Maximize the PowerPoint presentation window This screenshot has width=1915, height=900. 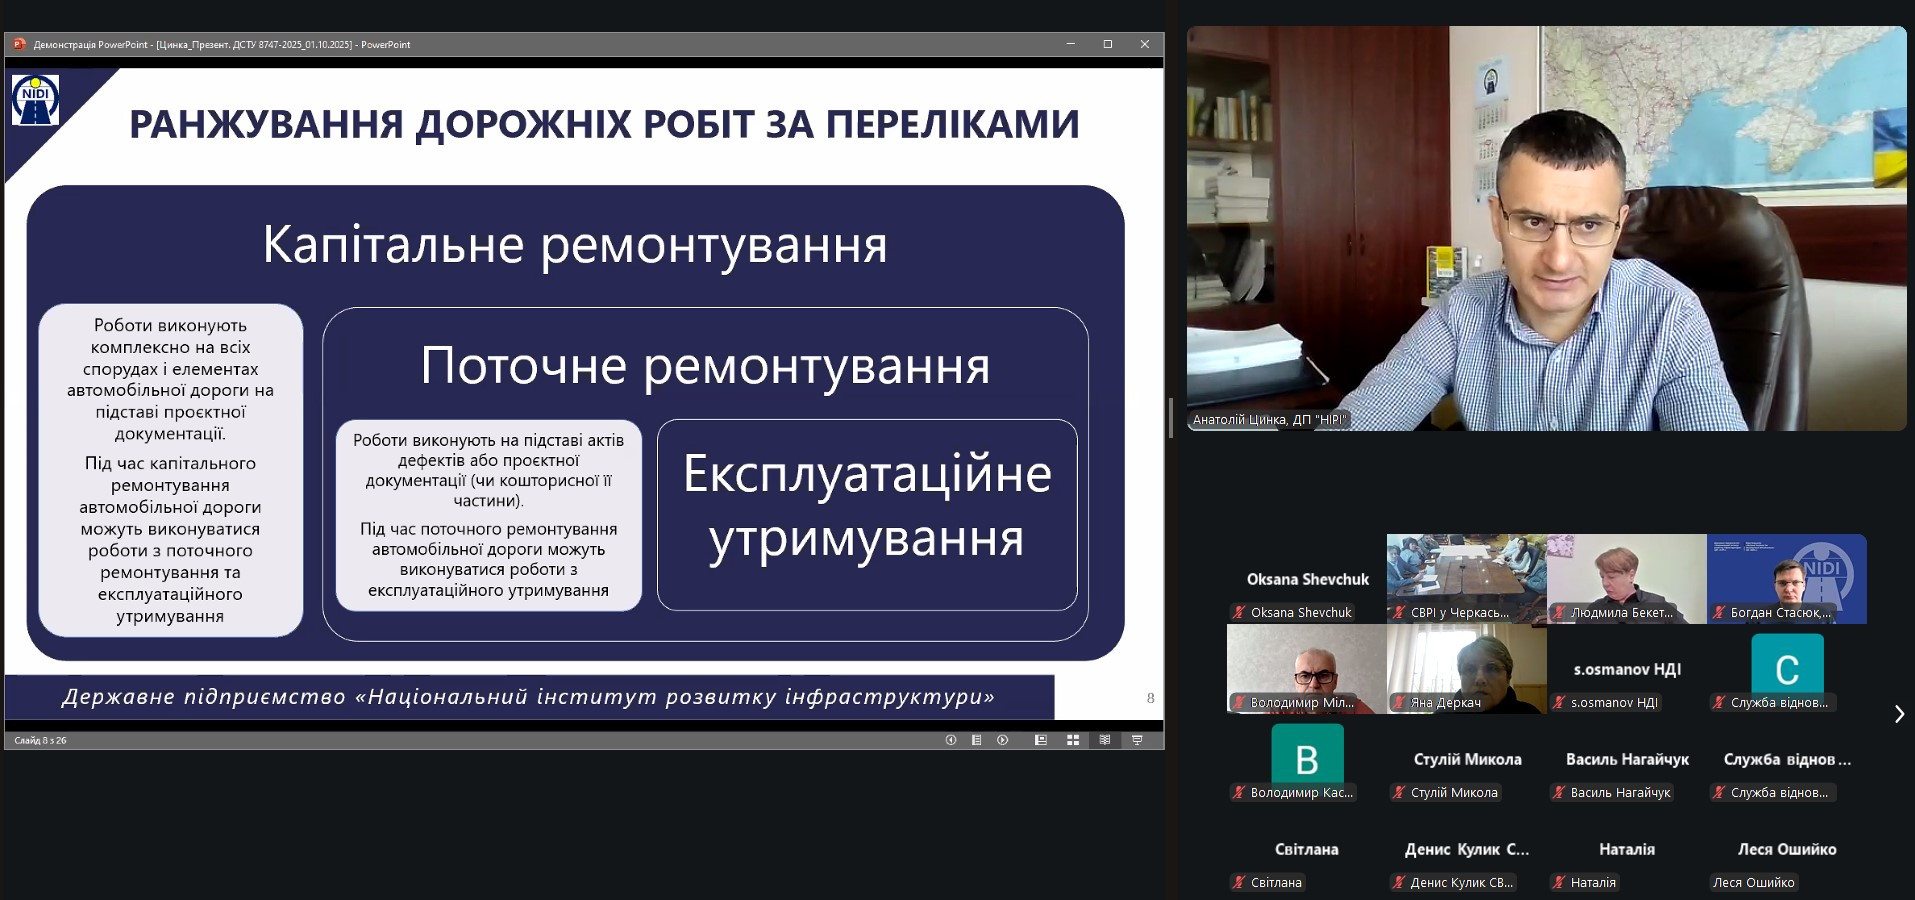(x=1107, y=44)
